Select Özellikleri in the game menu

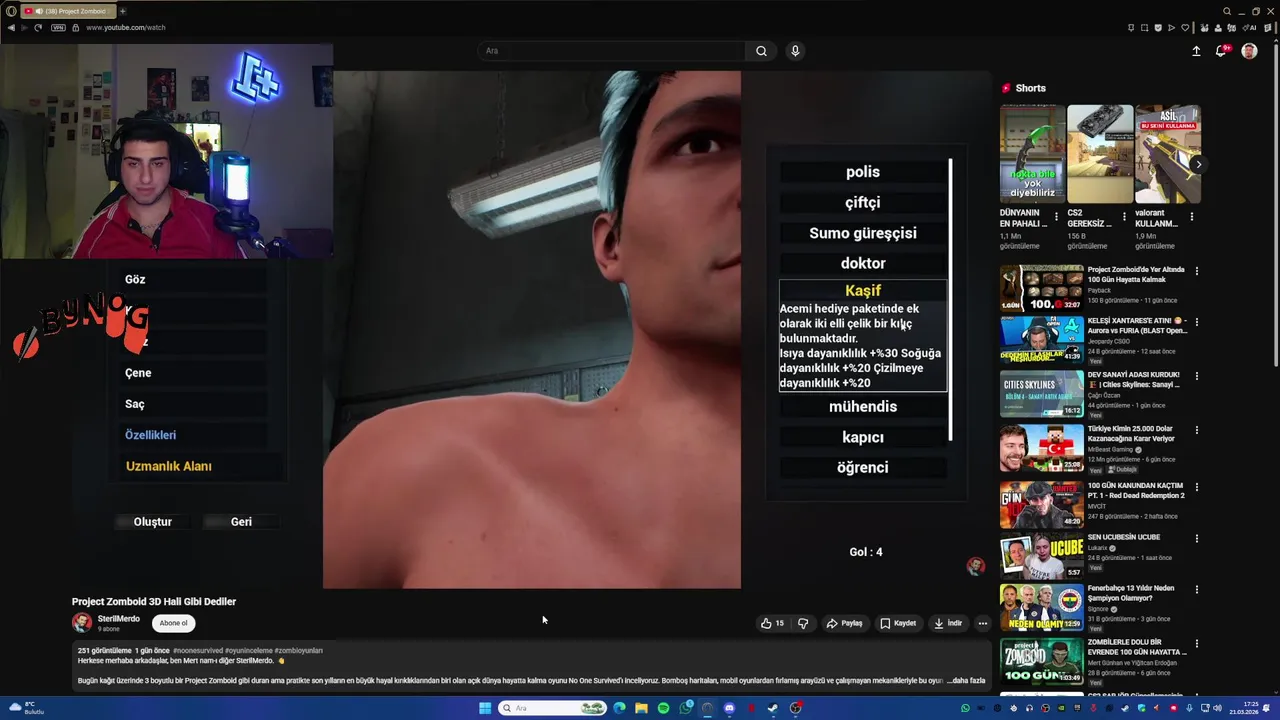pos(151,435)
